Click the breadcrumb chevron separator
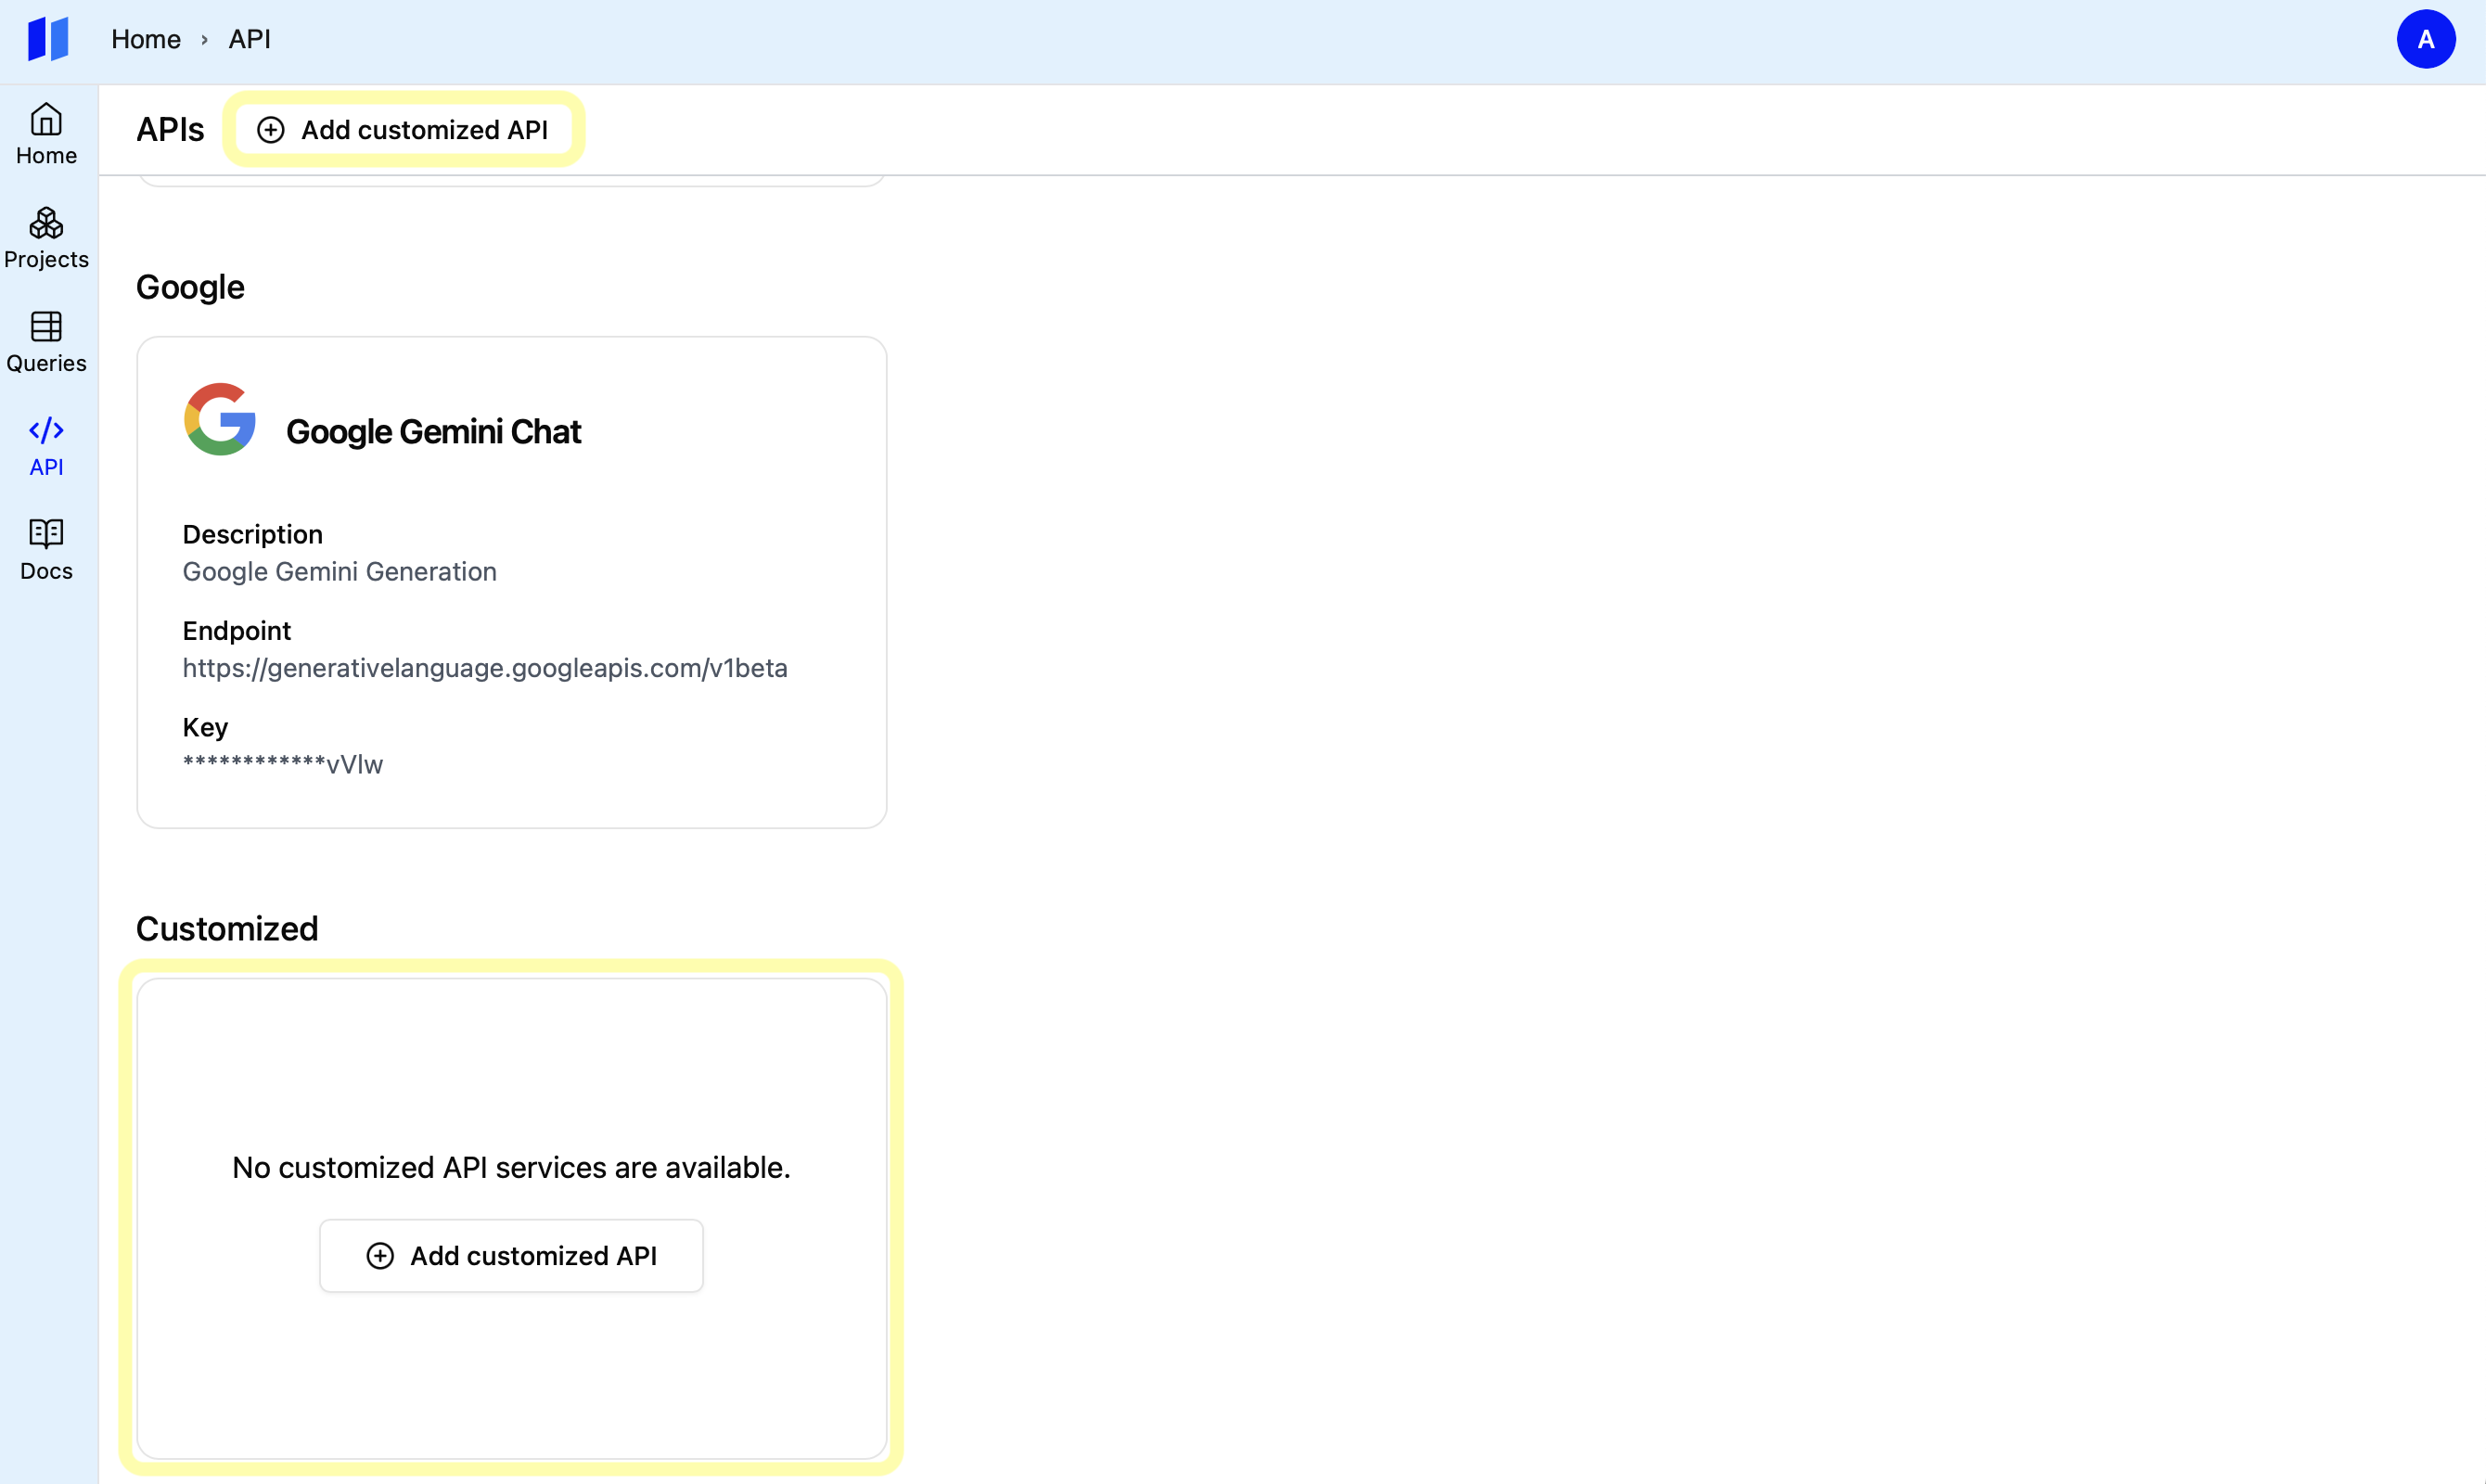The width and height of the screenshot is (2486, 1484). click(204, 40)
